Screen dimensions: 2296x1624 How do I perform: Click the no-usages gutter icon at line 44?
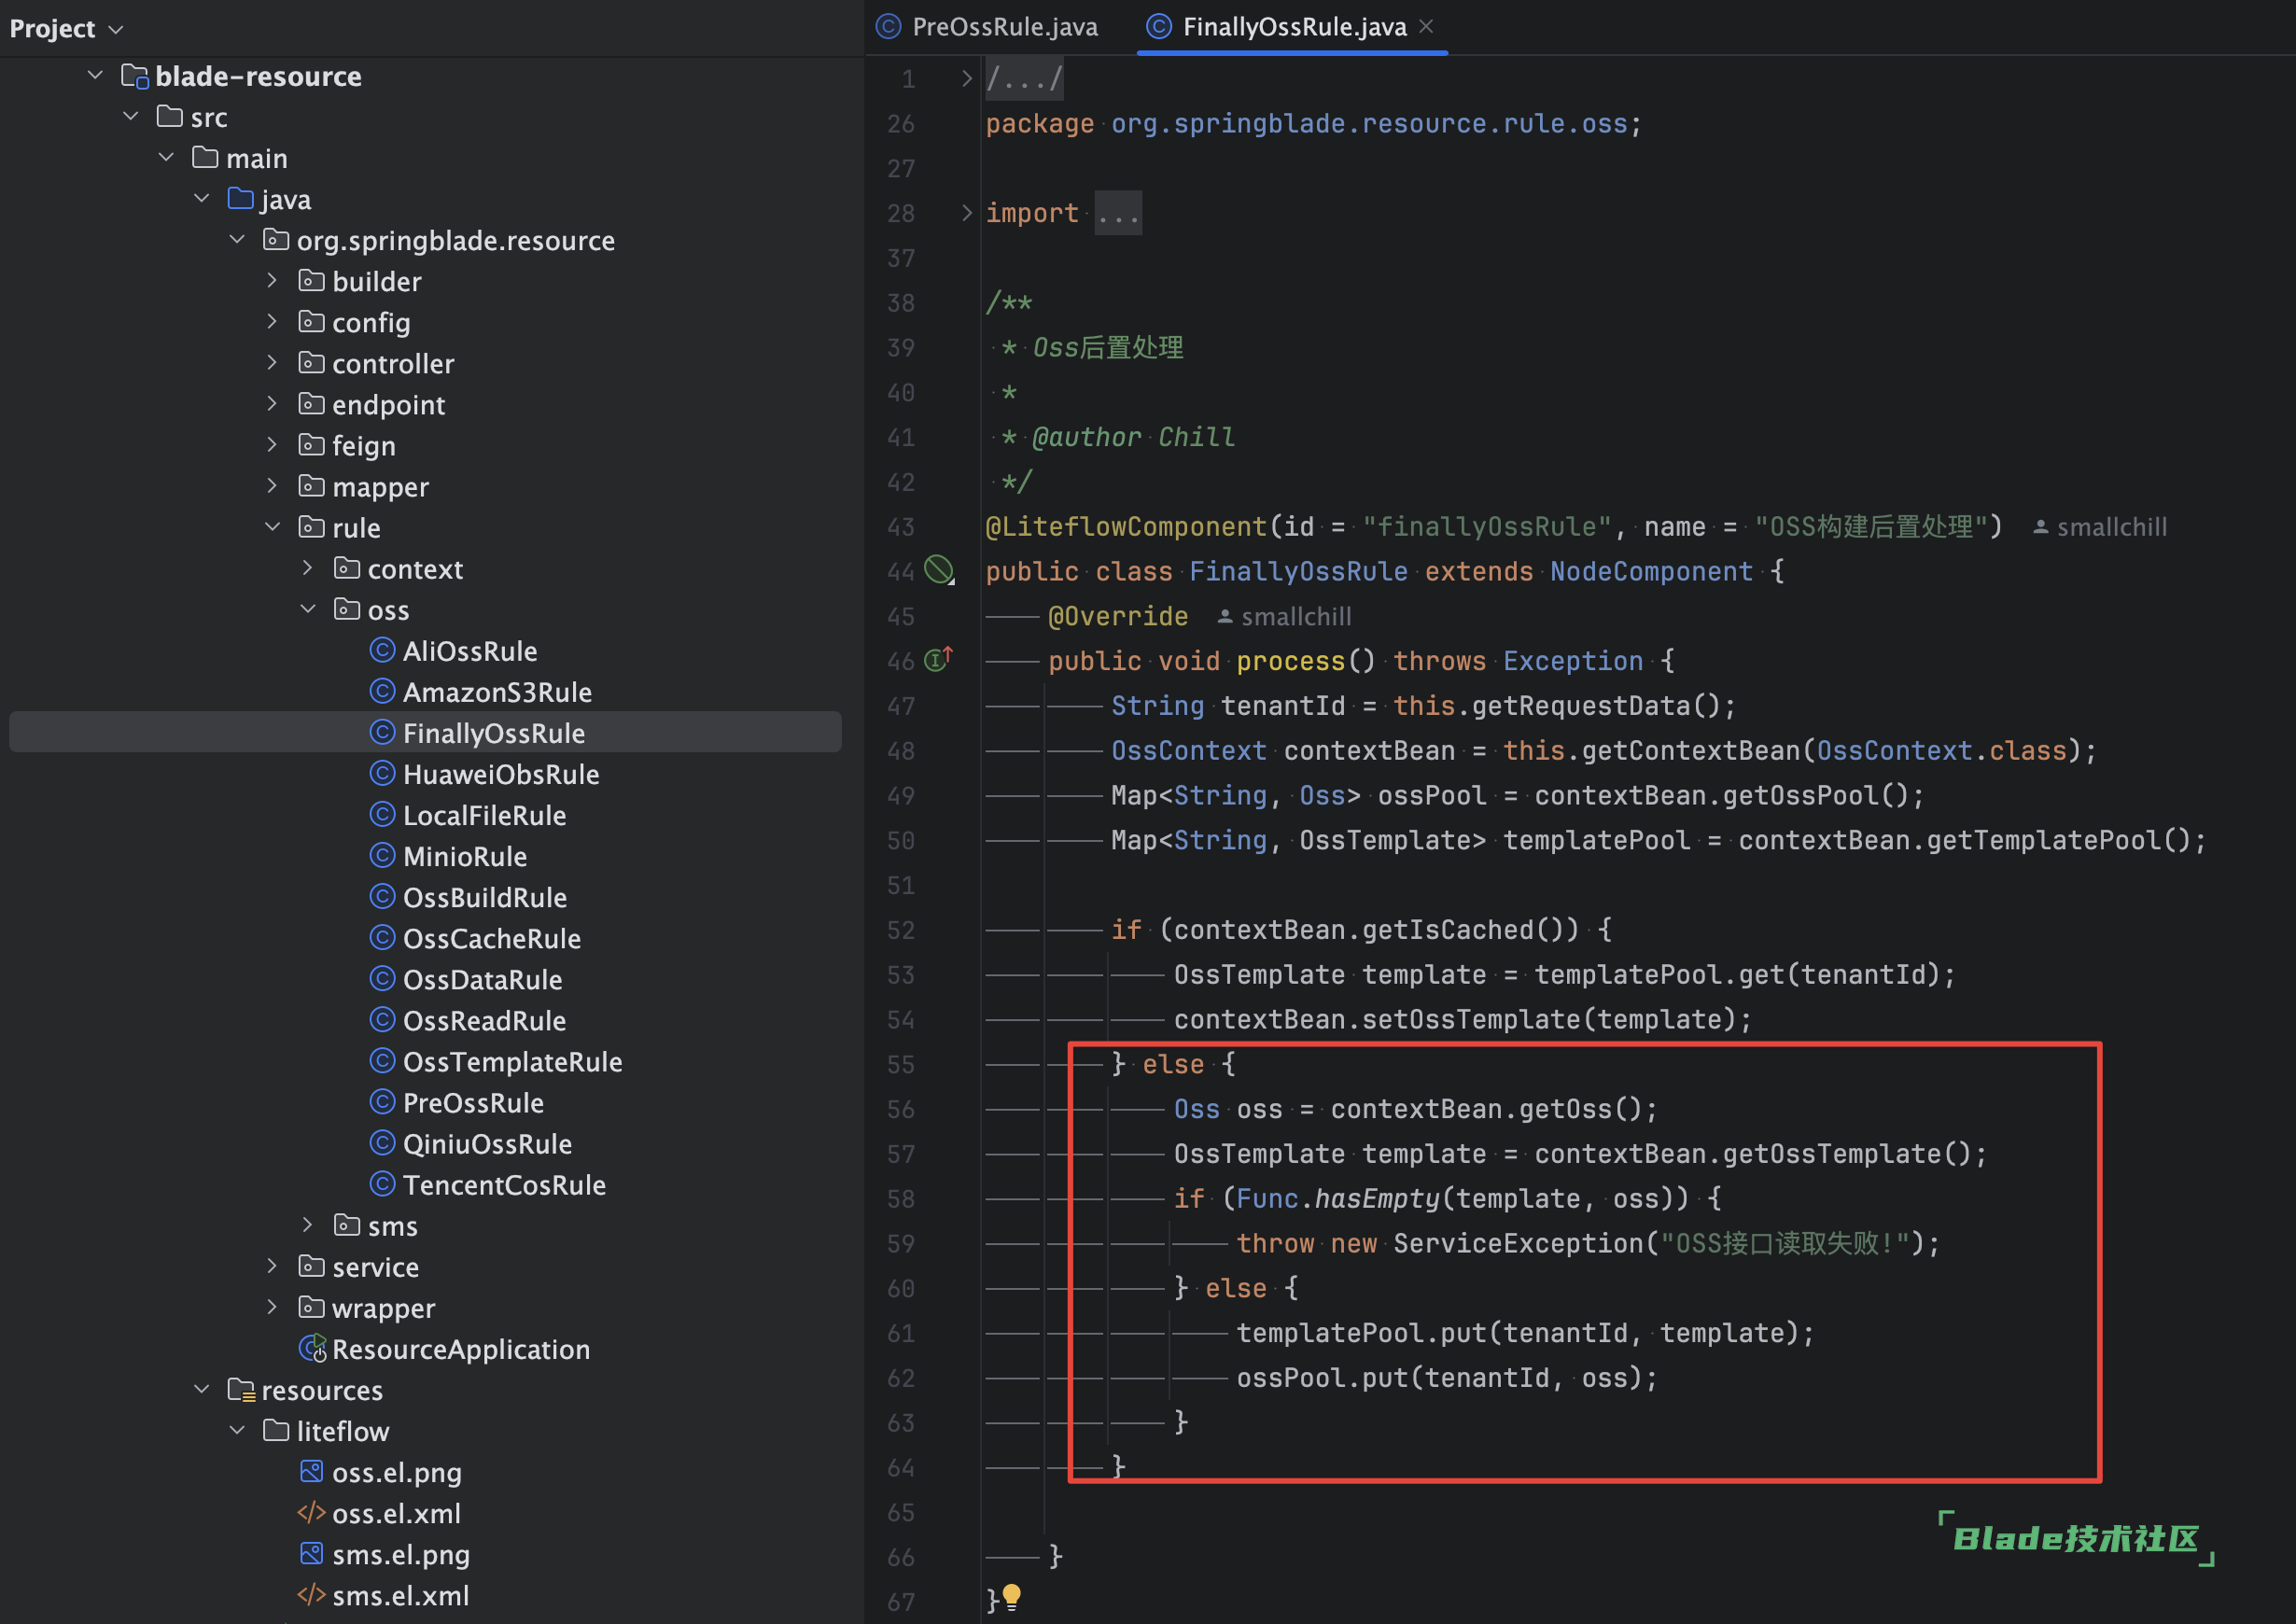[939, 570]
